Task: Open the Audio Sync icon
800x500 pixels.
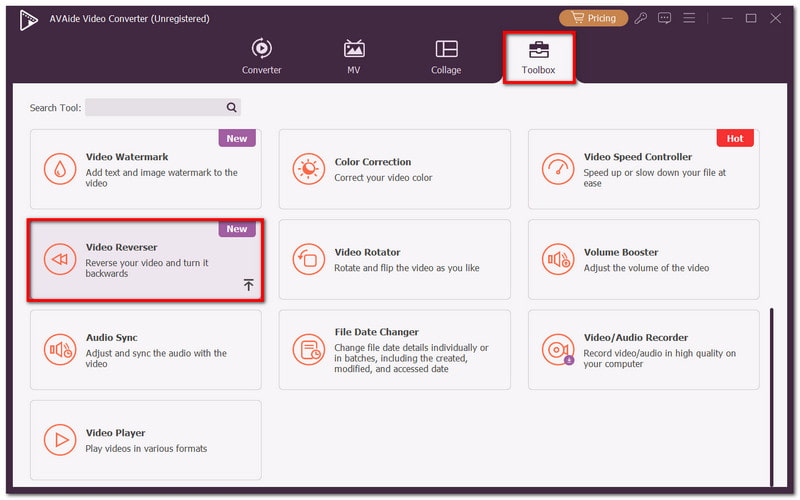Action: pyautogui.click(x=60, y=350)
